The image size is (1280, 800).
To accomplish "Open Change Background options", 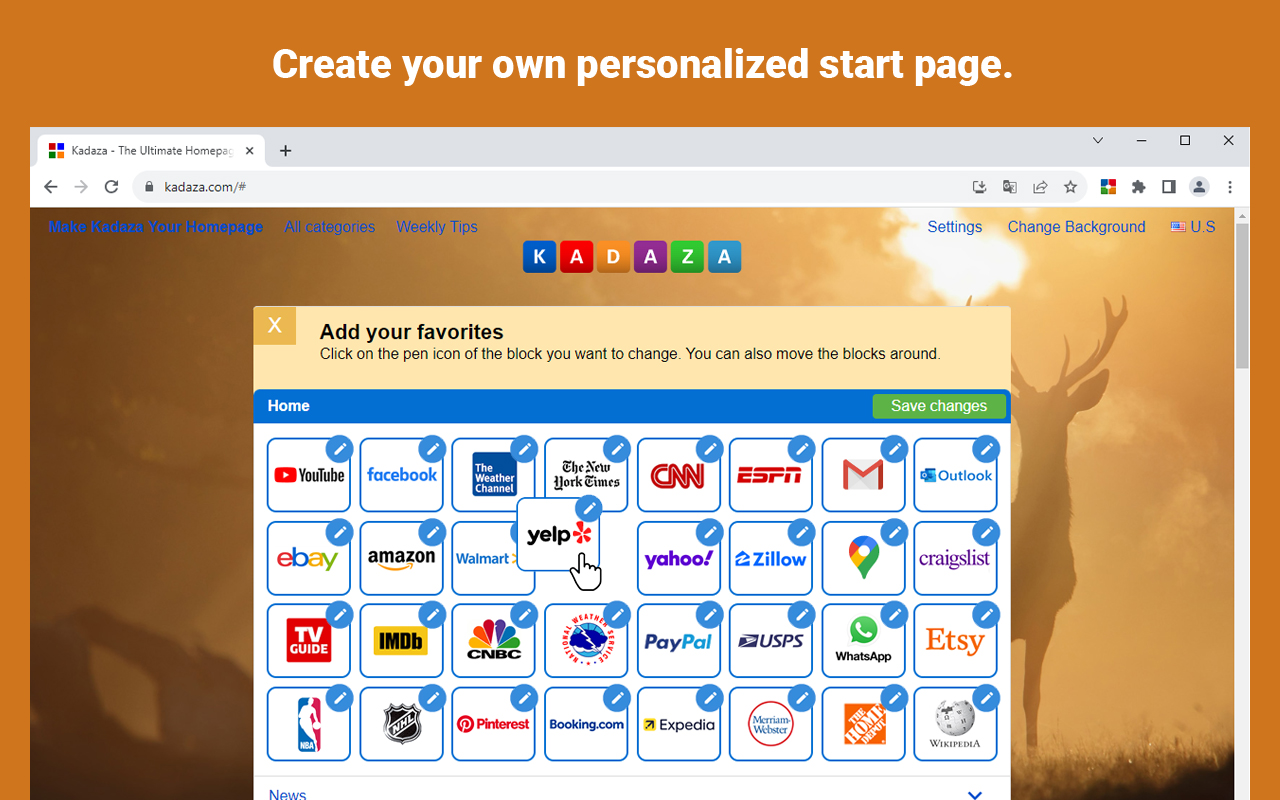I will click(x=1076, y=227).
